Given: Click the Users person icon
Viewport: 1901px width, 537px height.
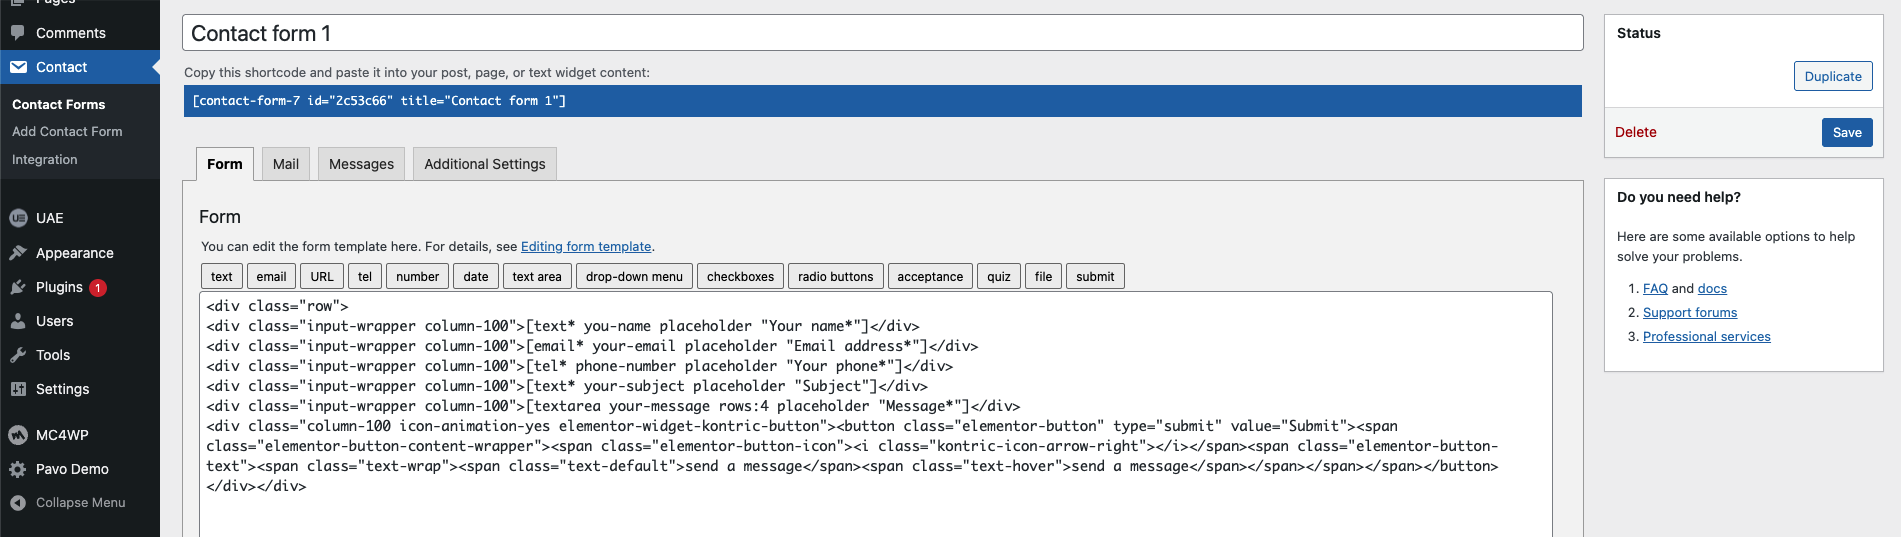Looking at the screenshot, I should [x=18, y=321].
